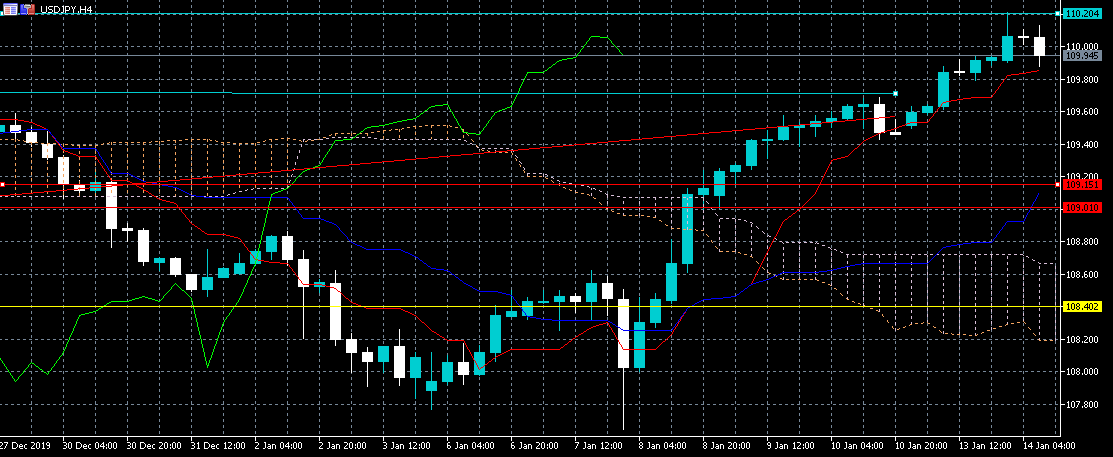Click the 6 Jan 04:00 time label

pos(469,448)
